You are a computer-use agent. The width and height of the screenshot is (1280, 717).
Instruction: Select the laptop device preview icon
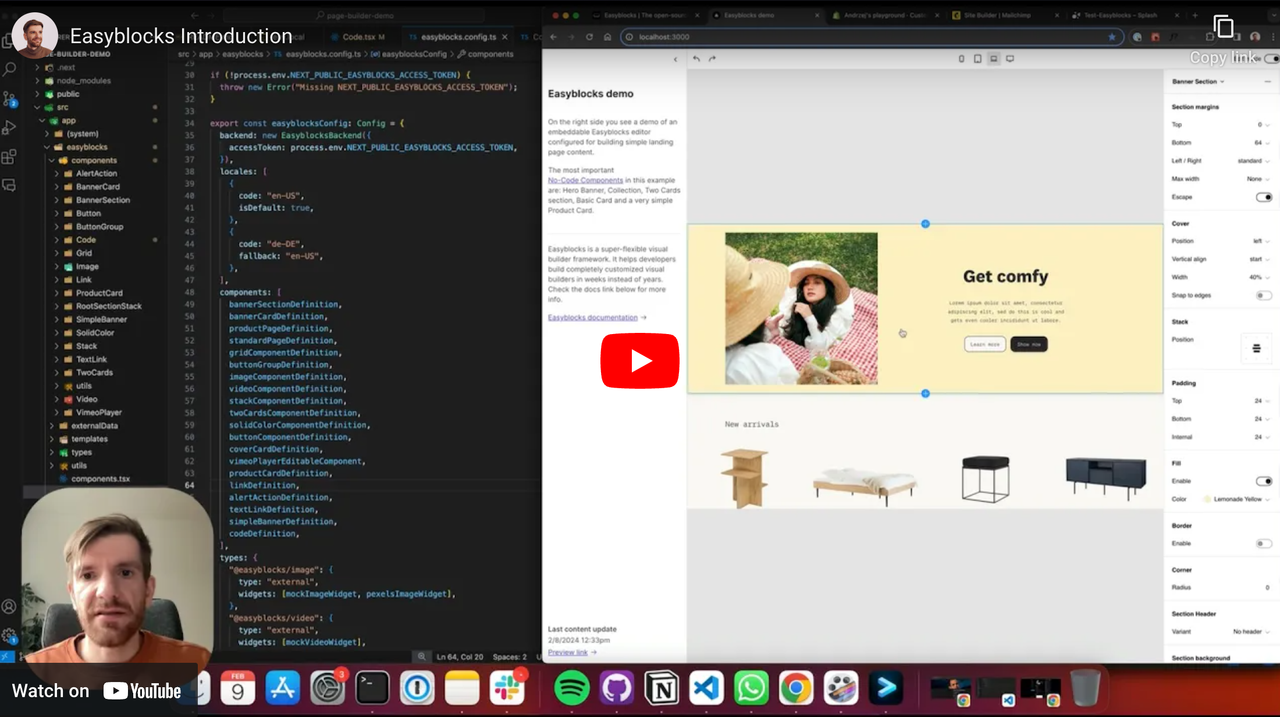(993, 59)
